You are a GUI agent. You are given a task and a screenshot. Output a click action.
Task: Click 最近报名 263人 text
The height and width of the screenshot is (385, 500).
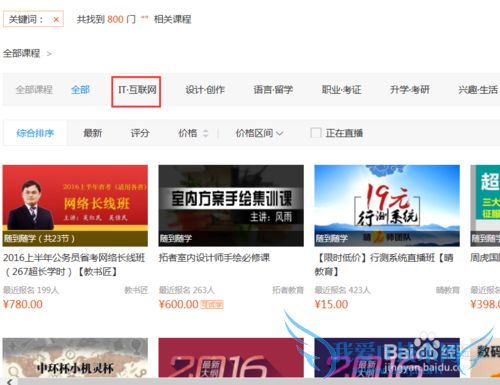[x=187, y=290]
